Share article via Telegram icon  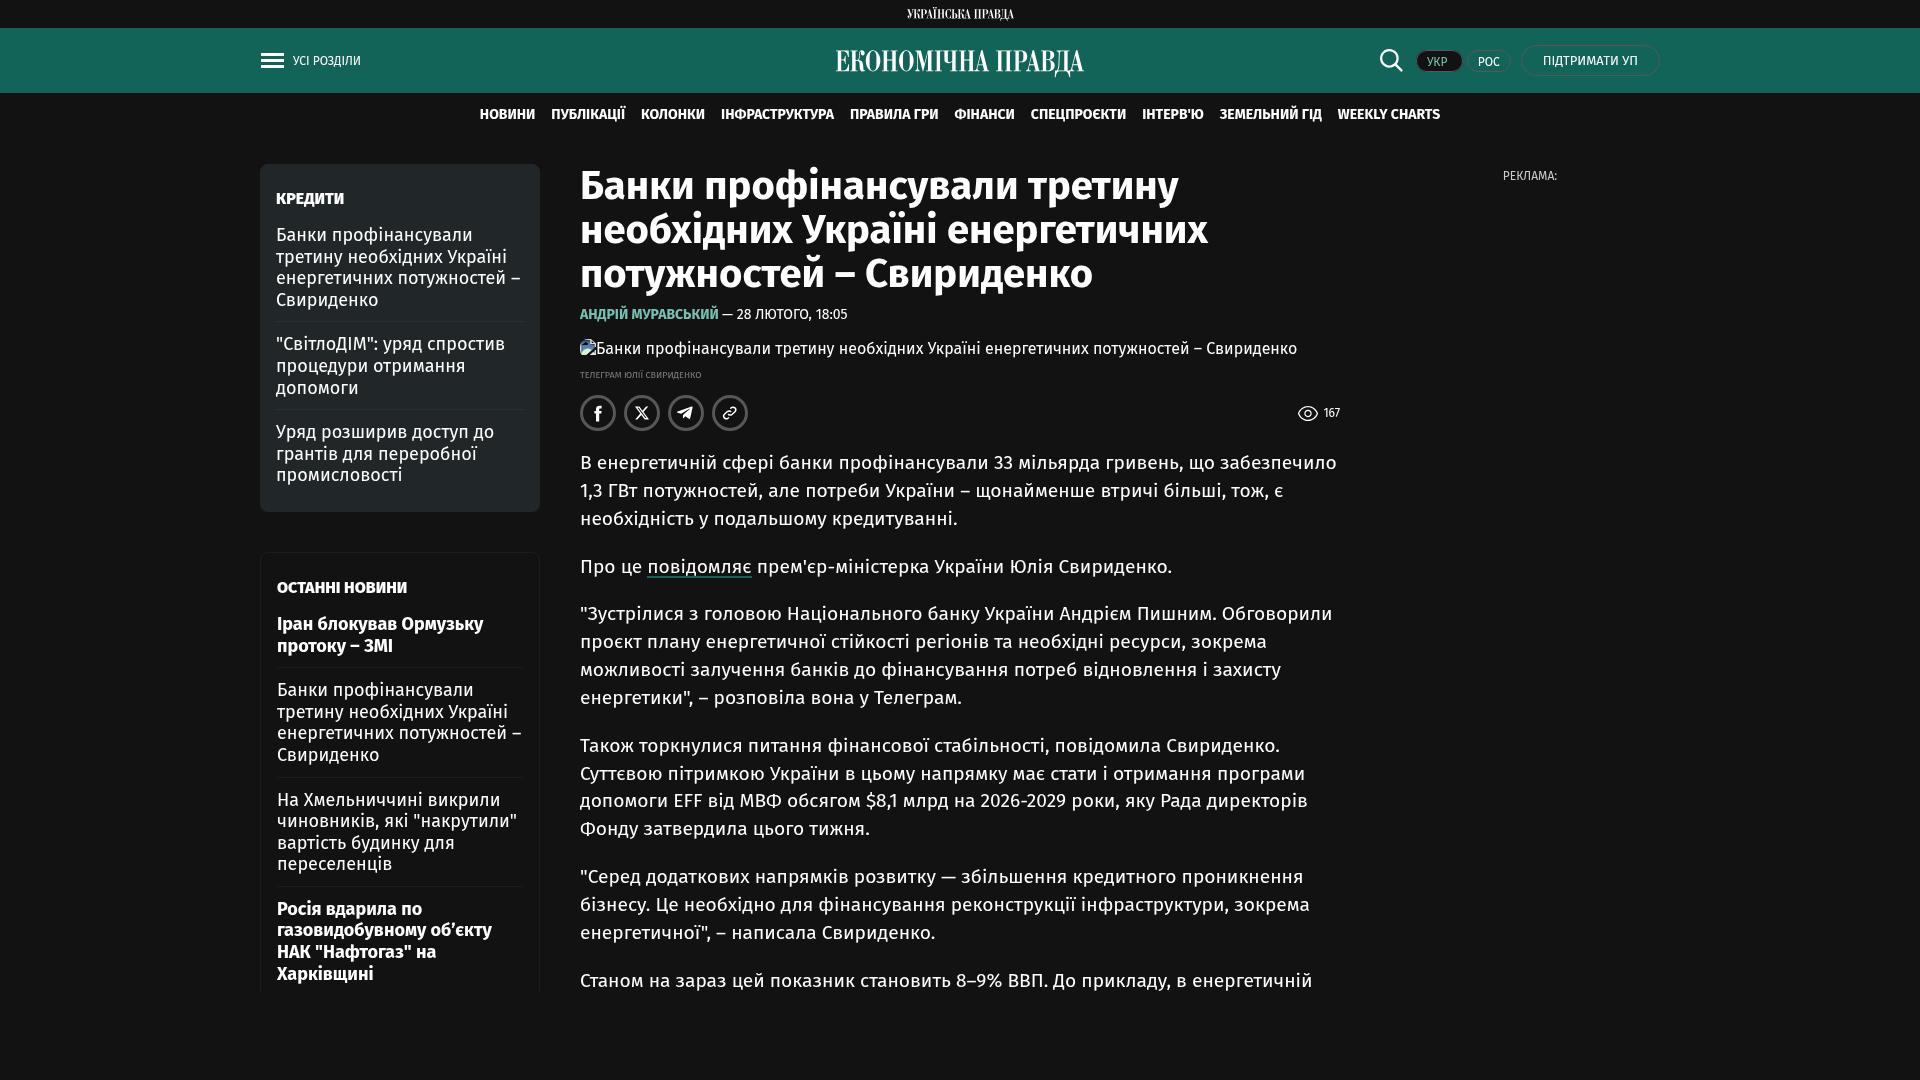(686, 413)
